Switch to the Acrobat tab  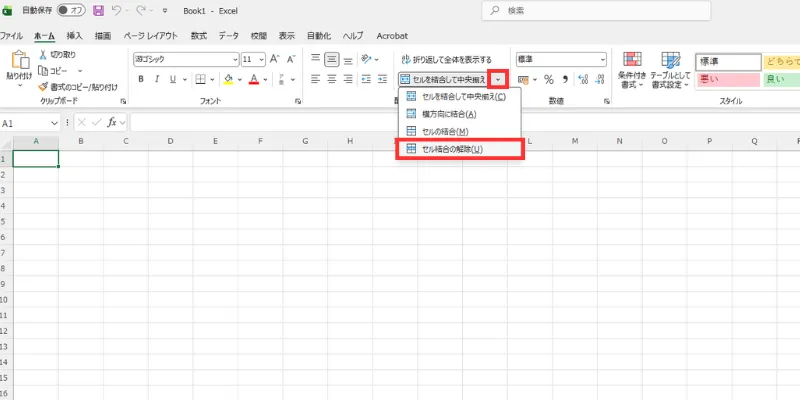click(x=392, y=36)
